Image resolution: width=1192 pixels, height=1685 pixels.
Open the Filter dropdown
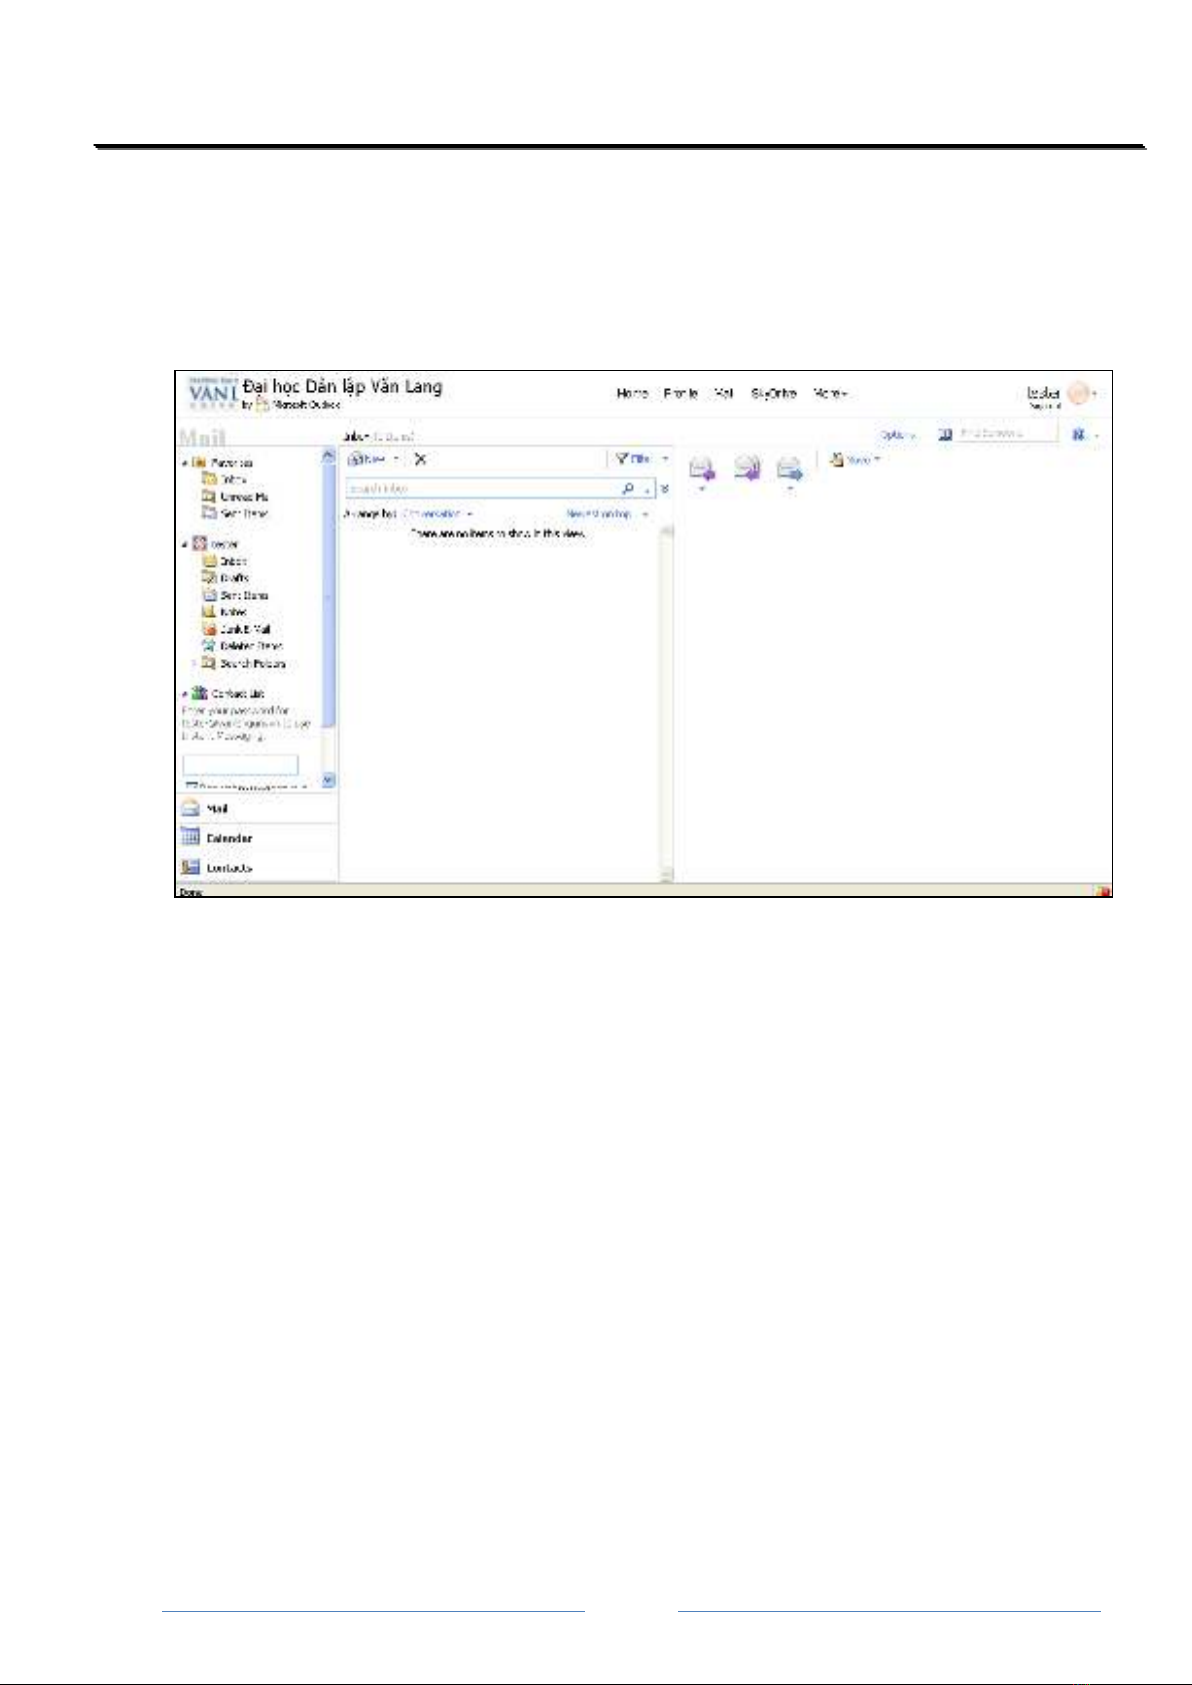click(x=633, y=459)
